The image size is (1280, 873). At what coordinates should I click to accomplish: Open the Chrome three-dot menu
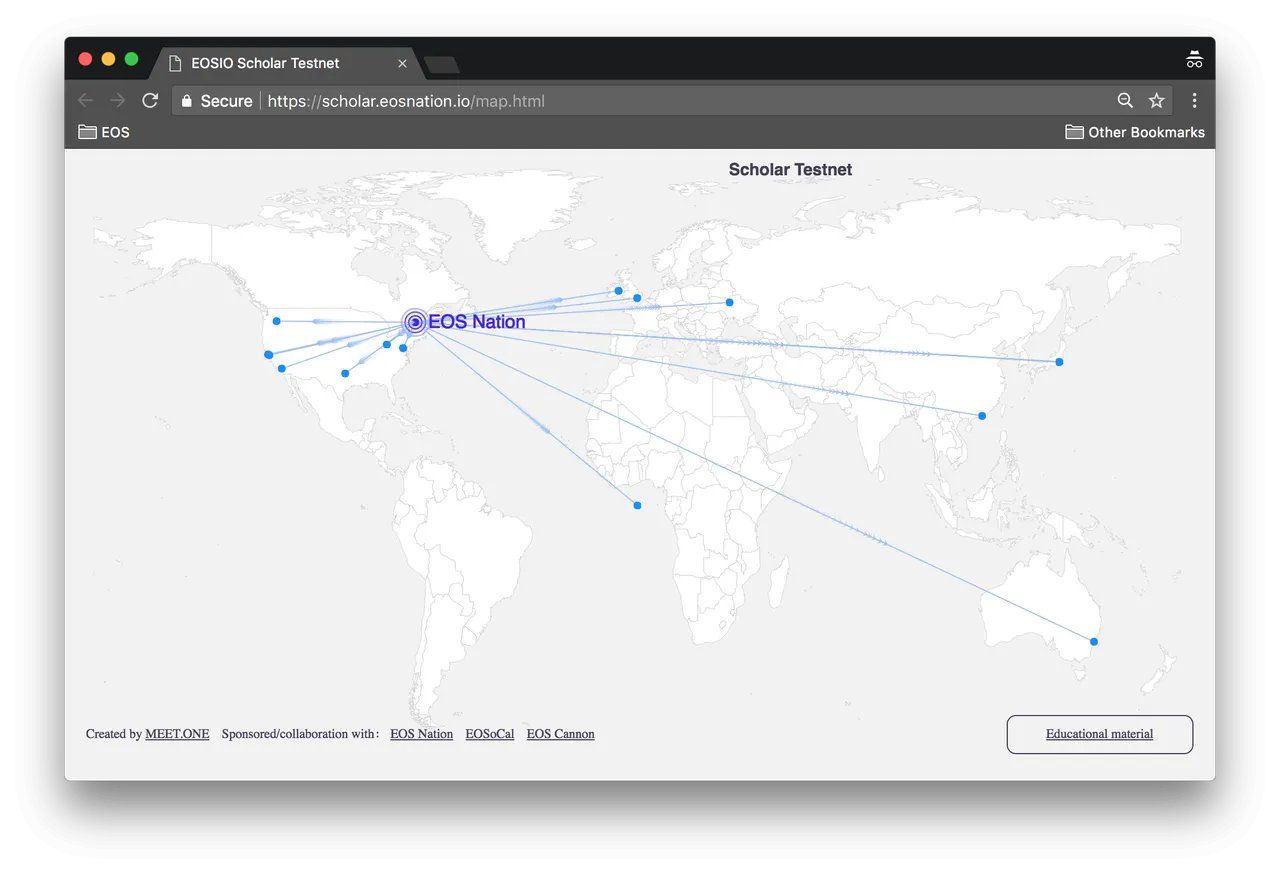pyautogui.click(x=1194, y=101)
